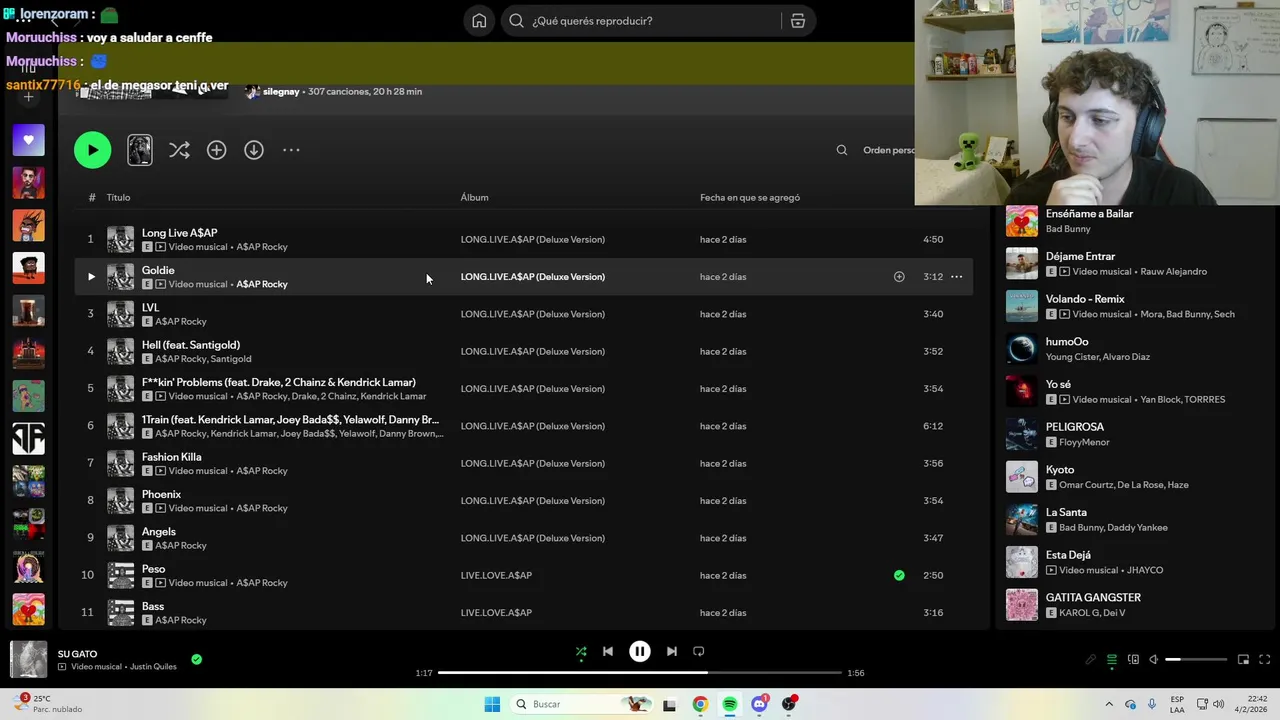Open playlist more options three dots

pos(291,150)
